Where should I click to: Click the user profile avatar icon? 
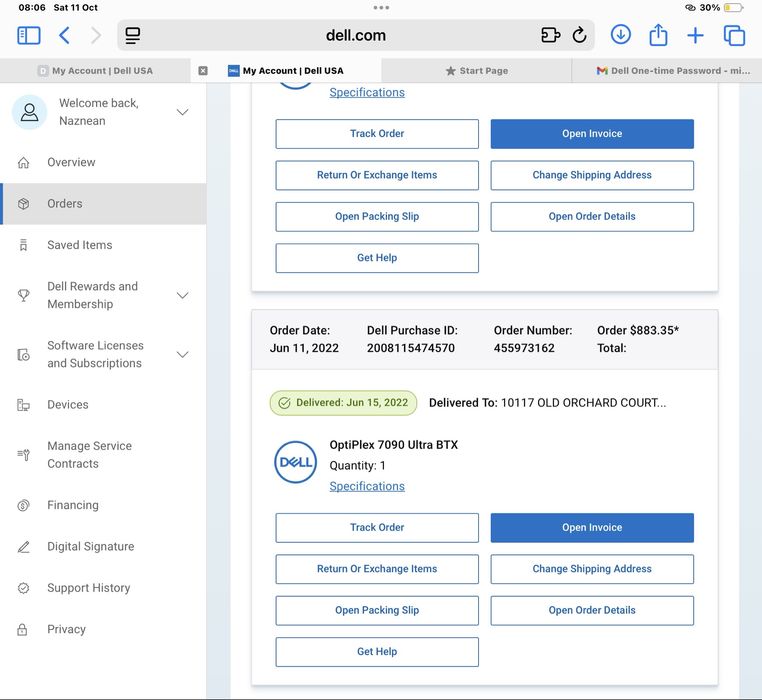click(x=29, y=112)
